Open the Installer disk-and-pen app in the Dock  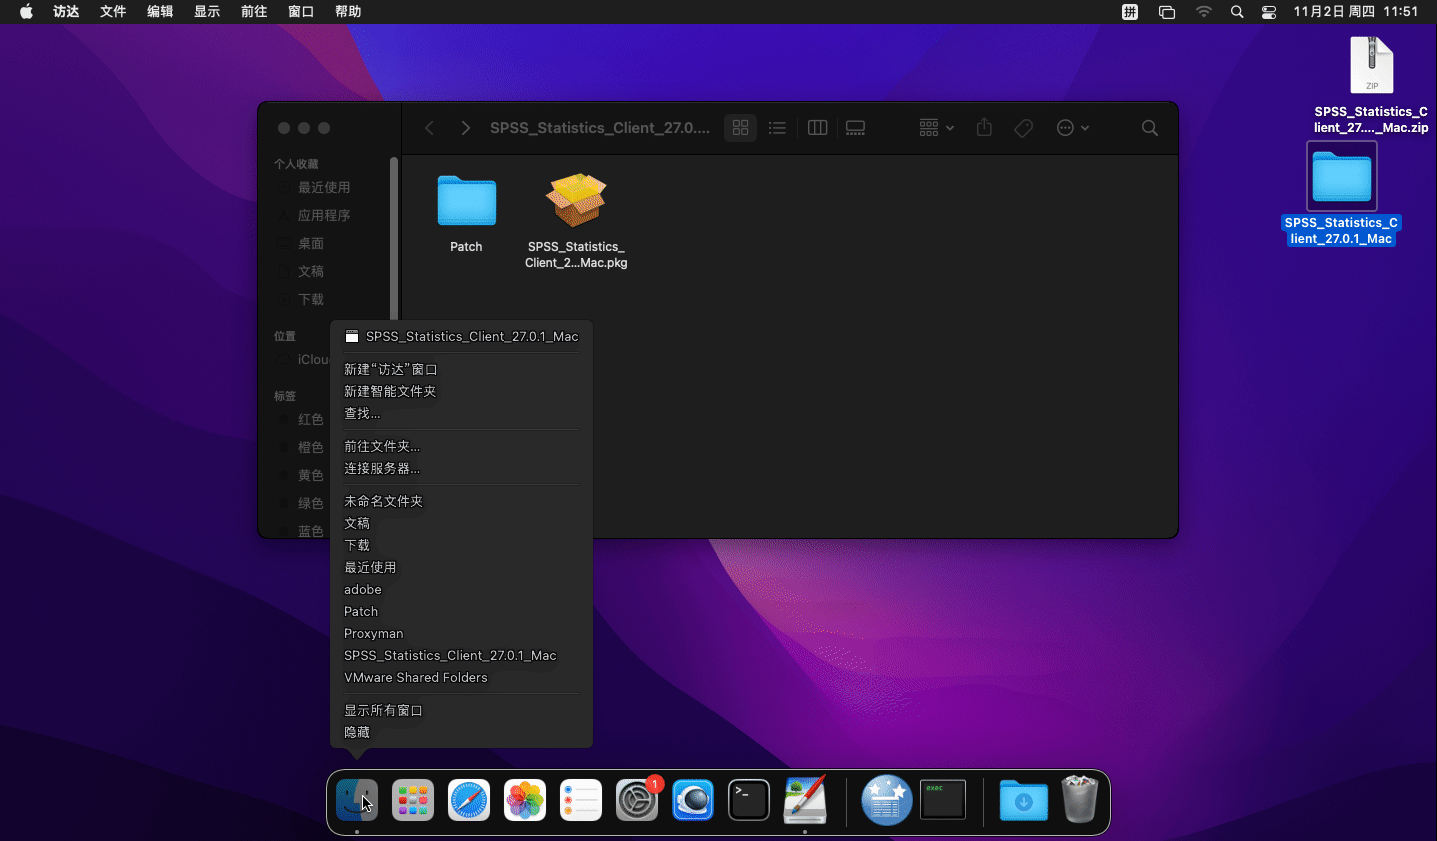[805, 800]
